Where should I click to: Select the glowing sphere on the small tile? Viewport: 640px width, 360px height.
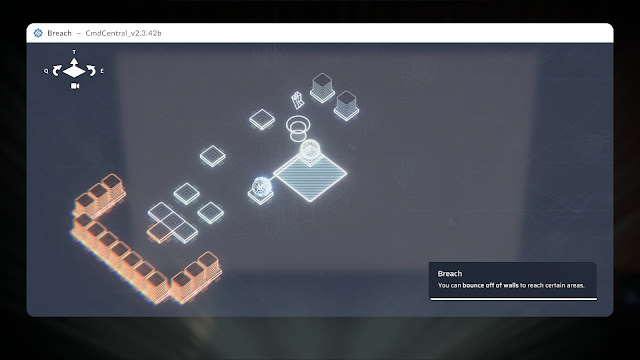(261, 186)
